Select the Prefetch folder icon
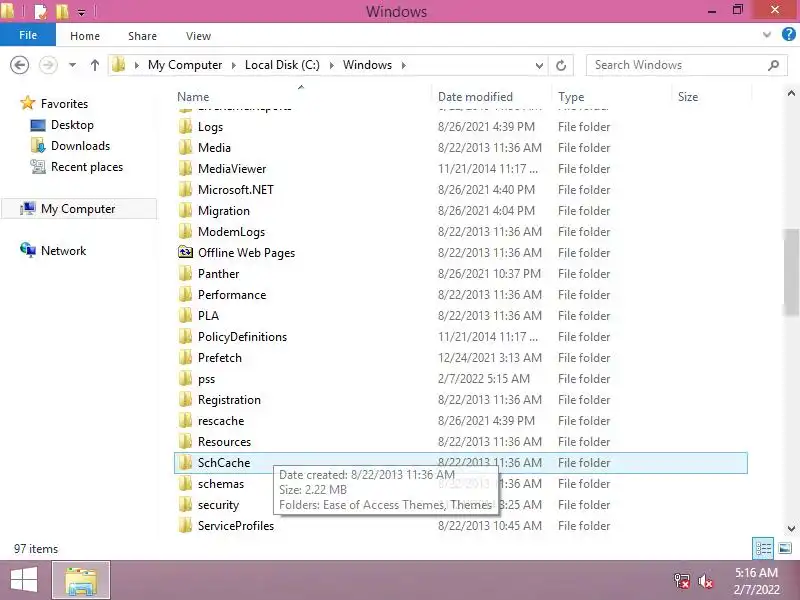This screenshot has width=800, height=600. 185,357
